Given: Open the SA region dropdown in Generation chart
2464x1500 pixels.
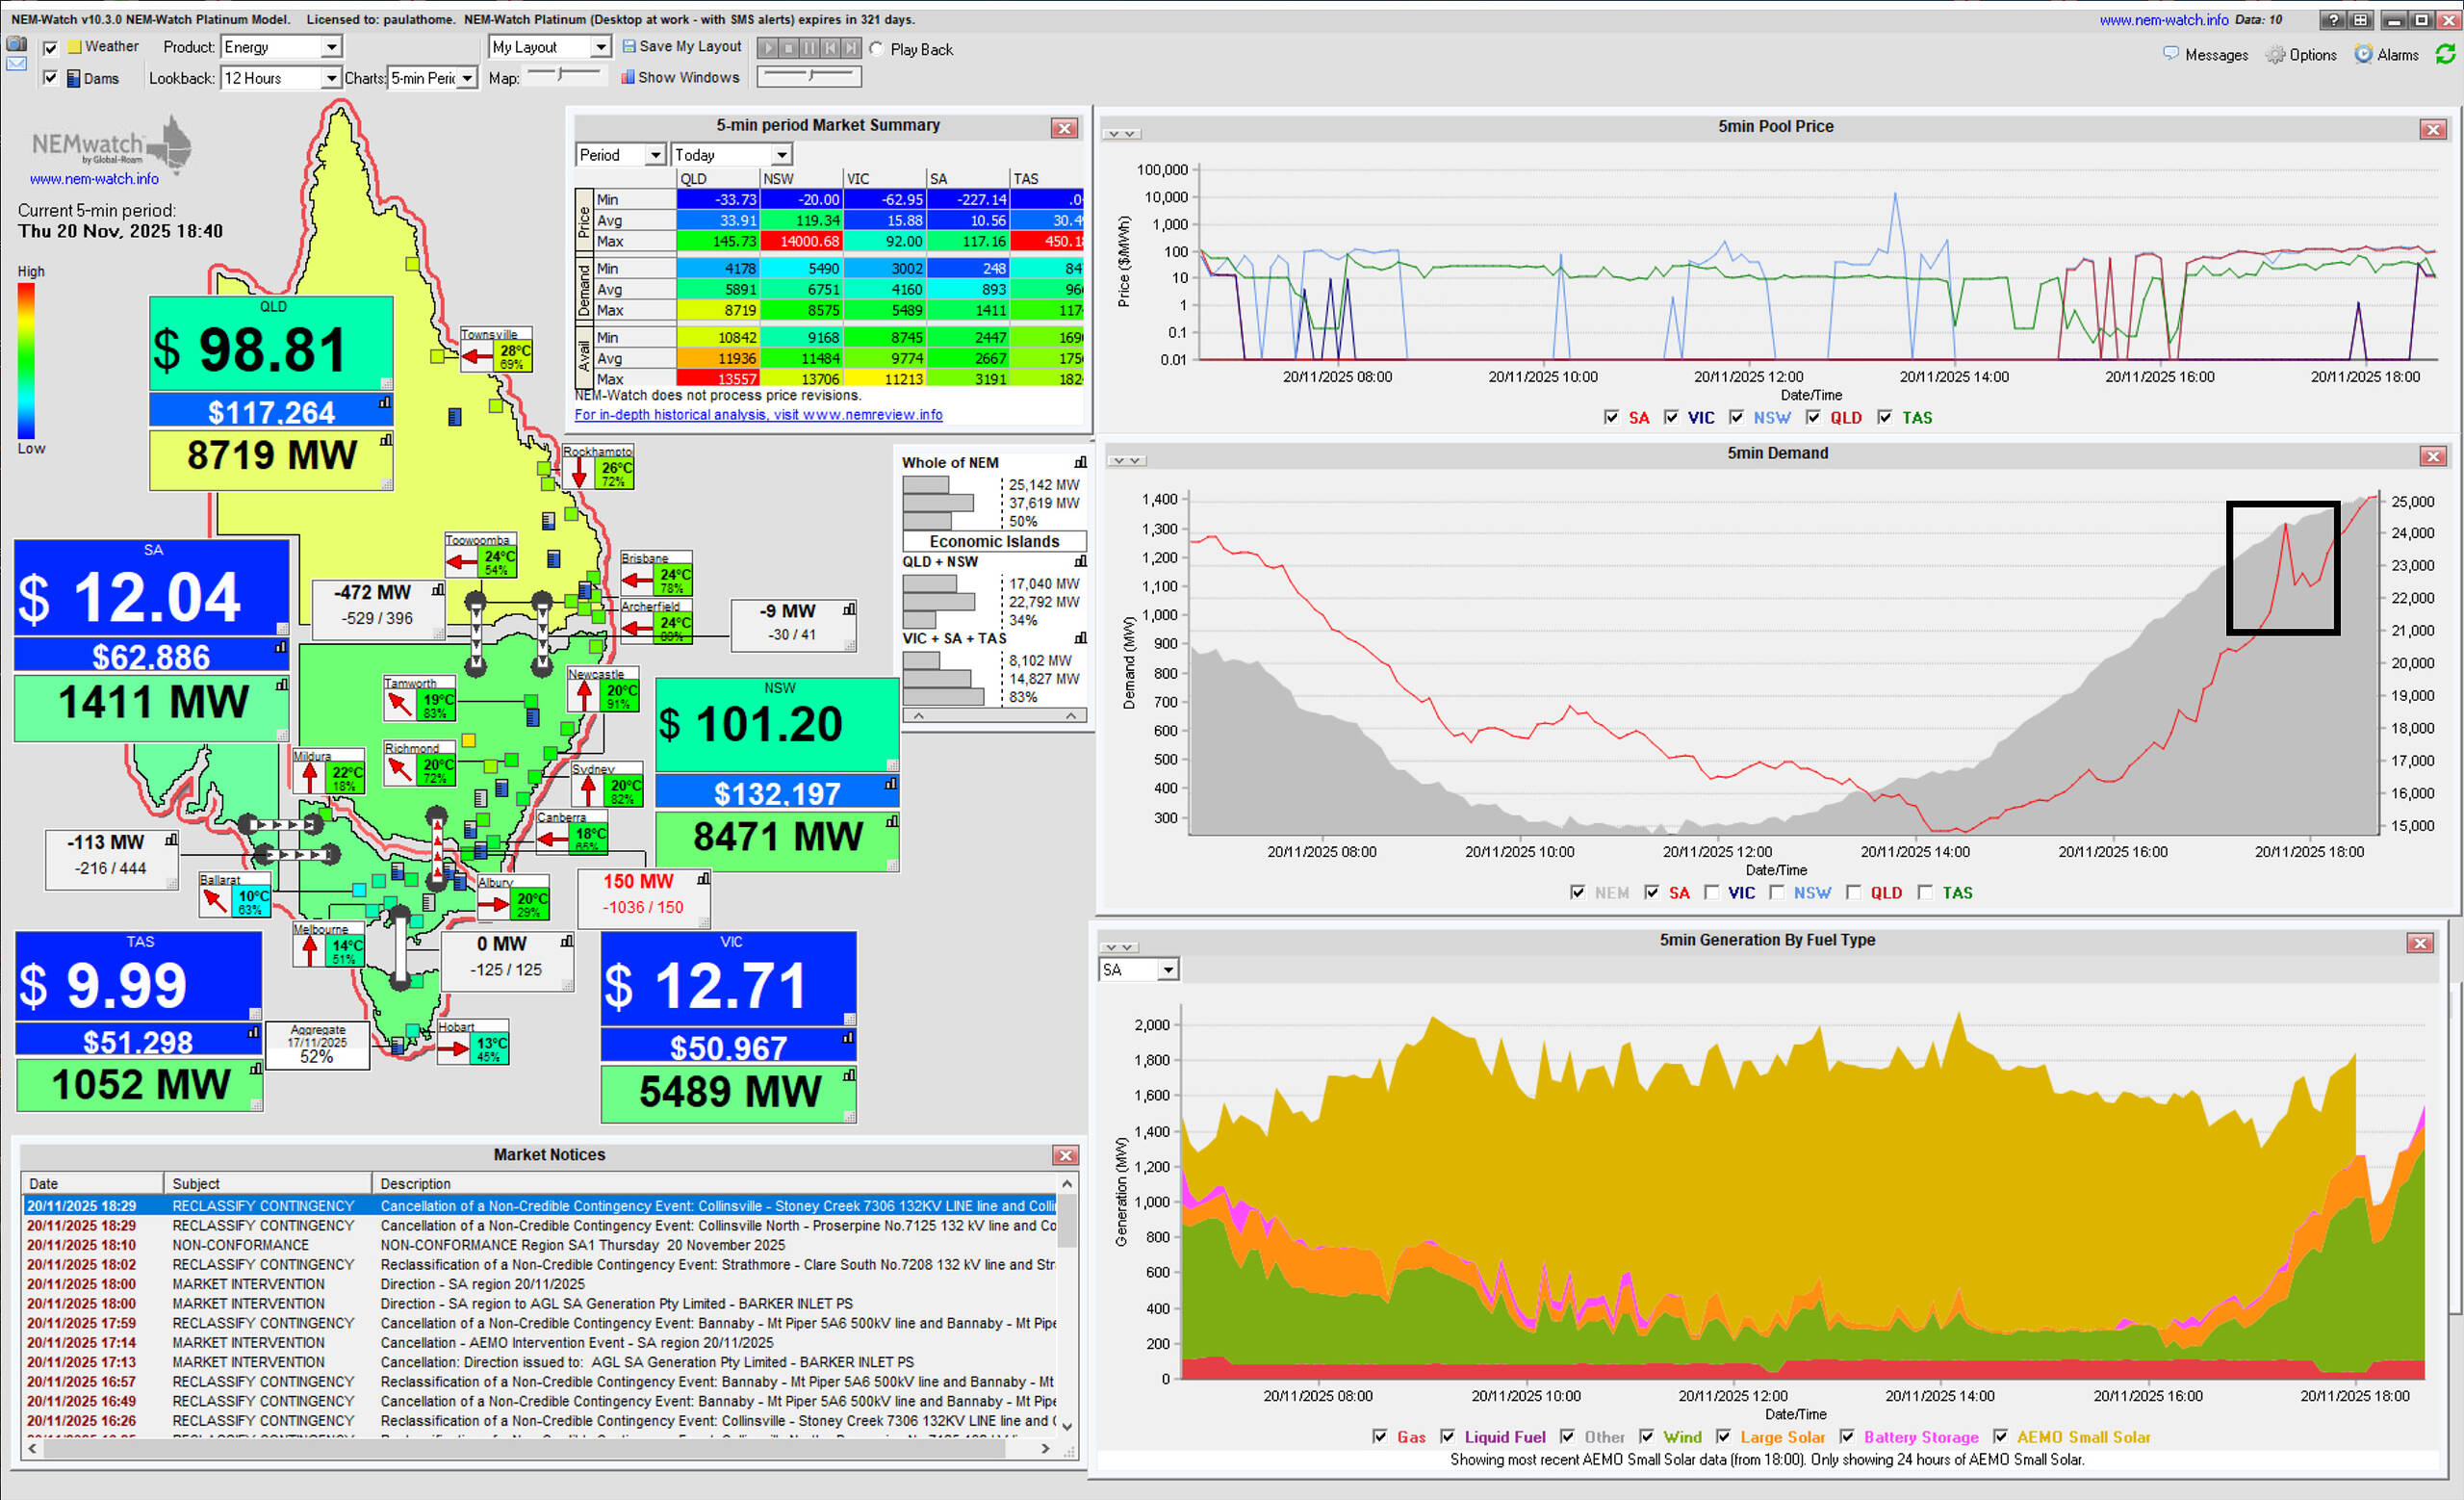Looking at the screenshot, I should (x=1167, y=970).
